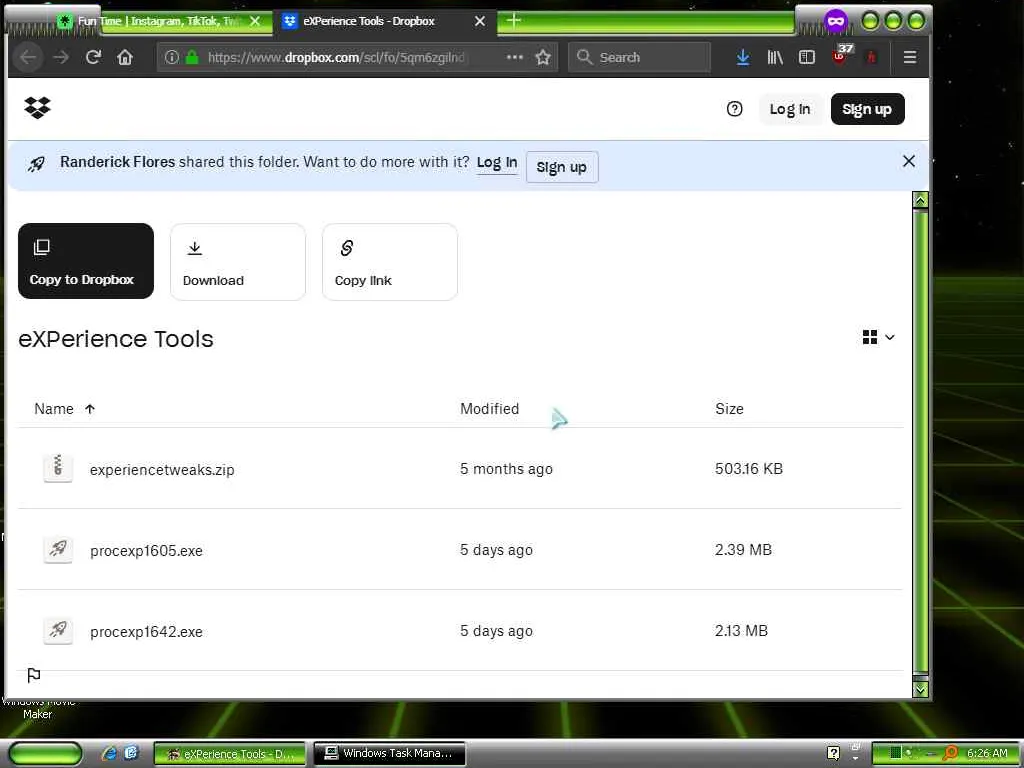
Task: Click the Log in link in banner
Action: 497,163
